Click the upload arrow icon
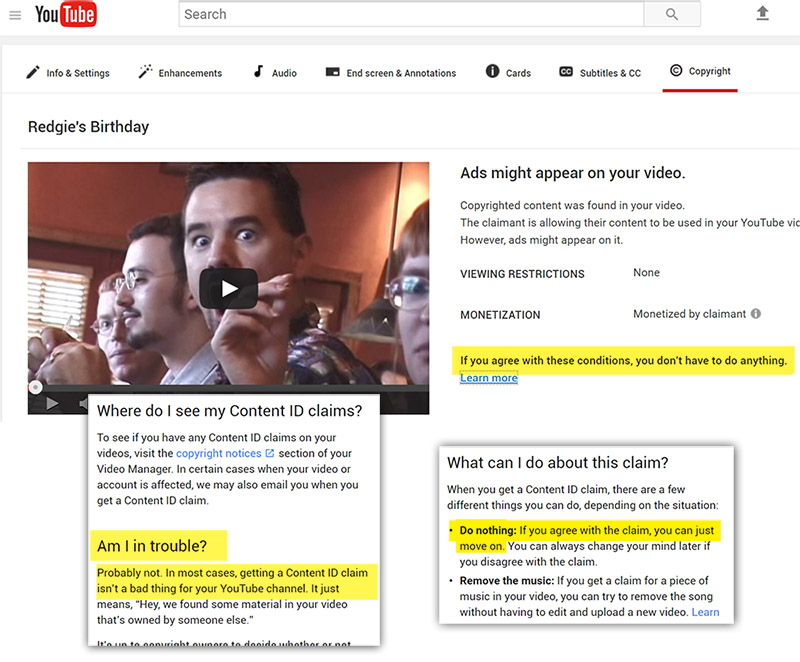Viewport: 800px width, 662px height. coord(762,13)
